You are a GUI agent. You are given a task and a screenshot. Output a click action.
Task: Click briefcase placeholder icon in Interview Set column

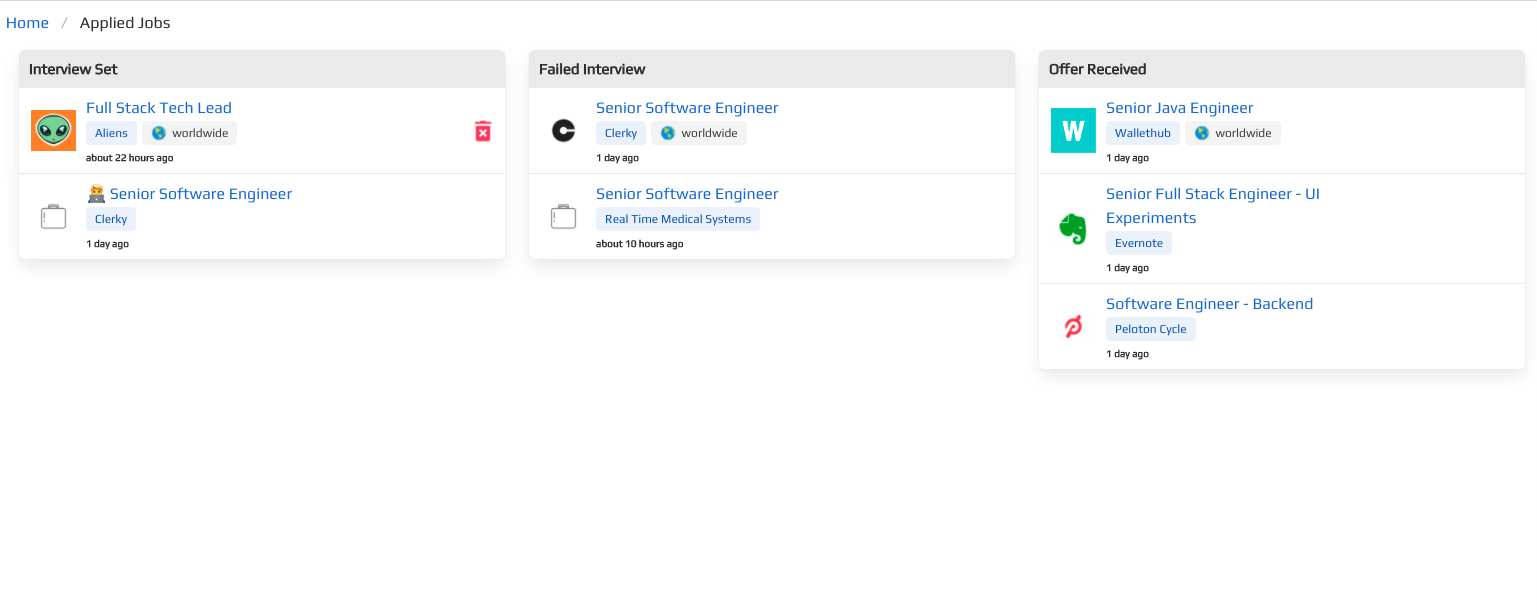tap(53, 217)
